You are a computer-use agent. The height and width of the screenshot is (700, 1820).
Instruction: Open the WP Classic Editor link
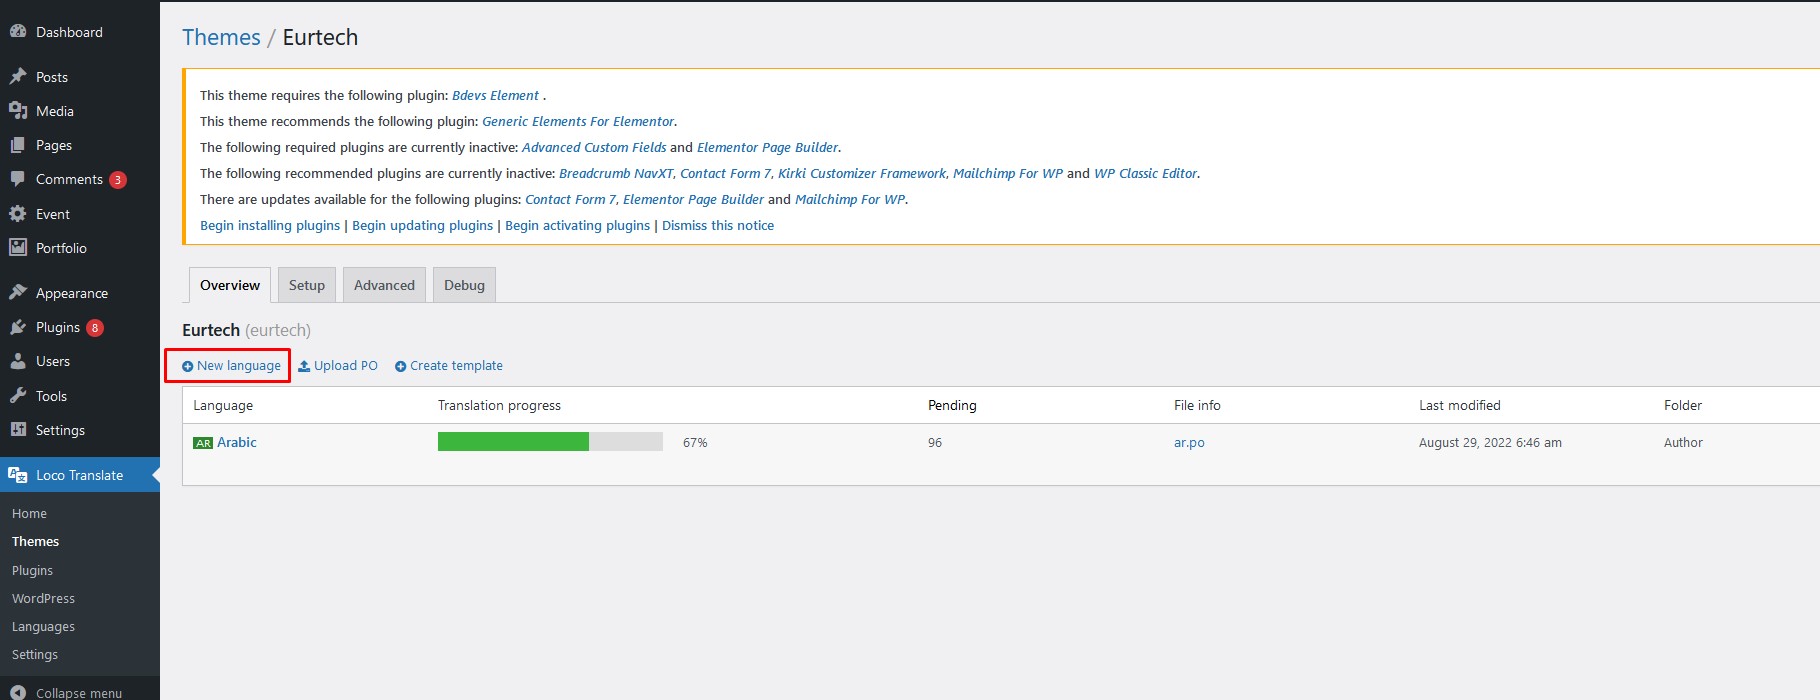point(1145,173)
